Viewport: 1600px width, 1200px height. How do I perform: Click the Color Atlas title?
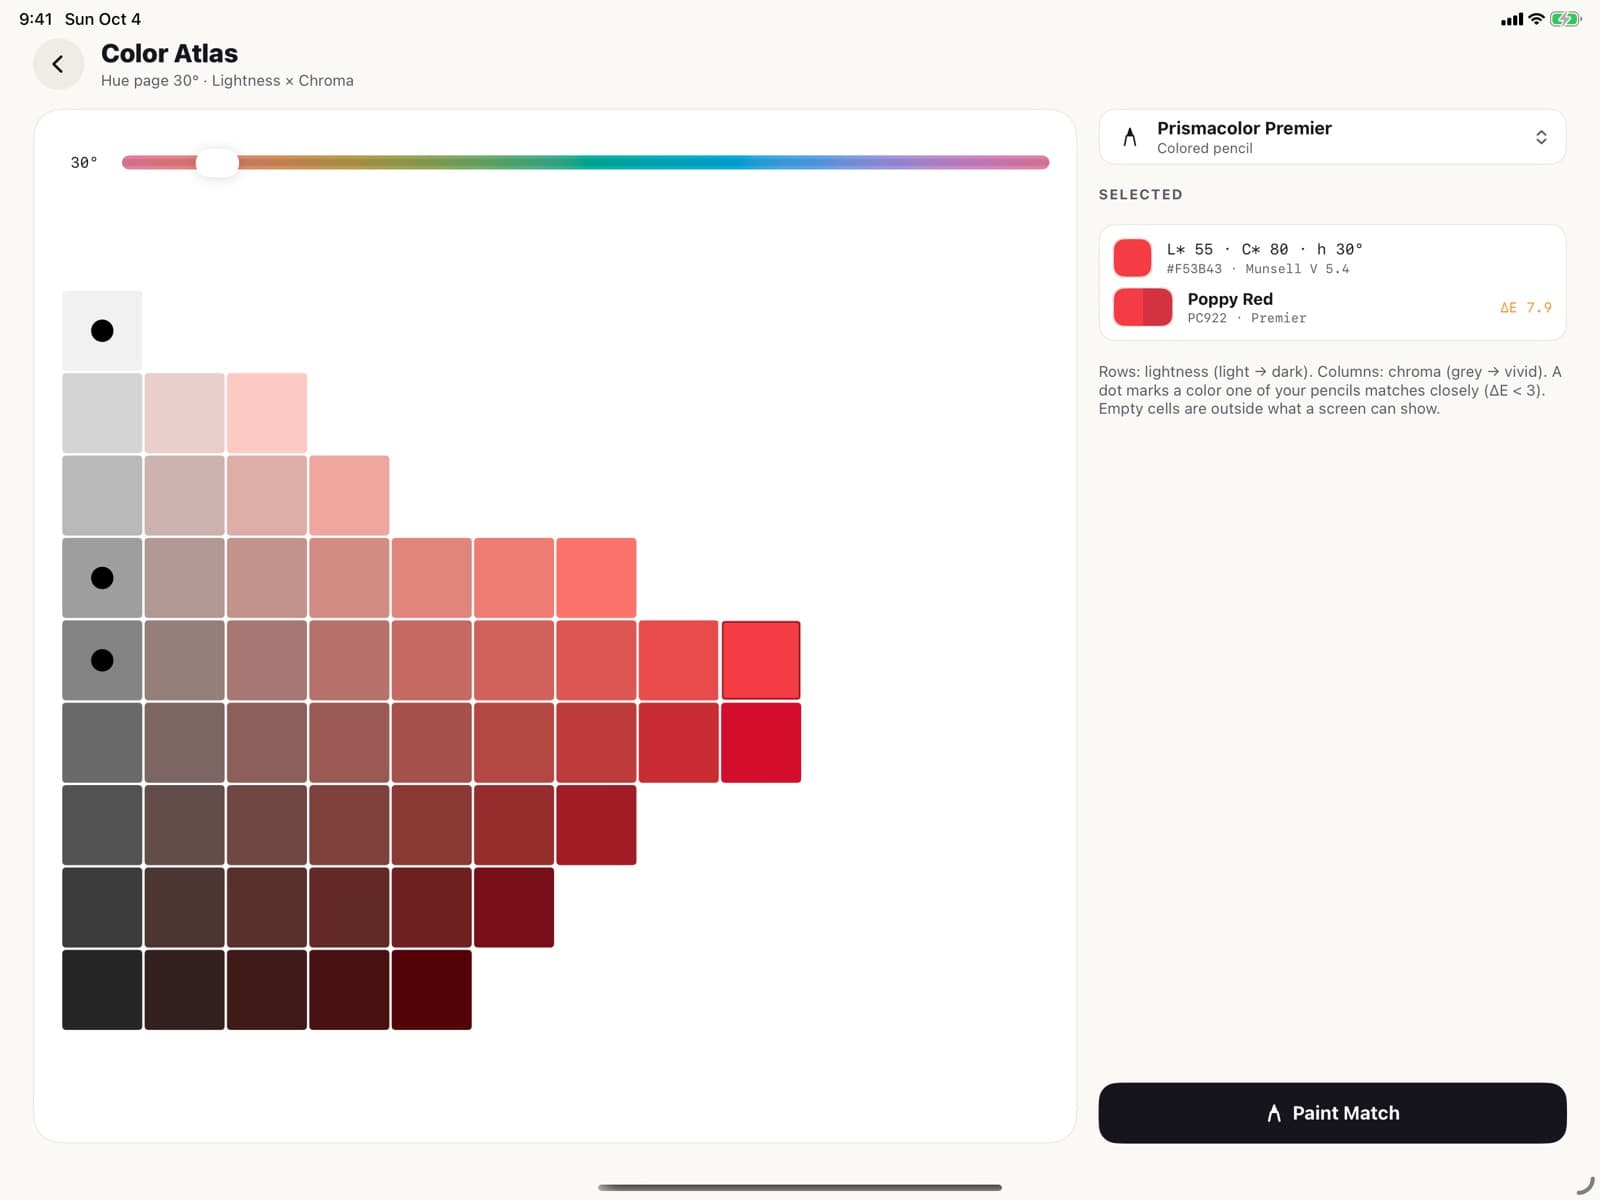coord(170,54)
